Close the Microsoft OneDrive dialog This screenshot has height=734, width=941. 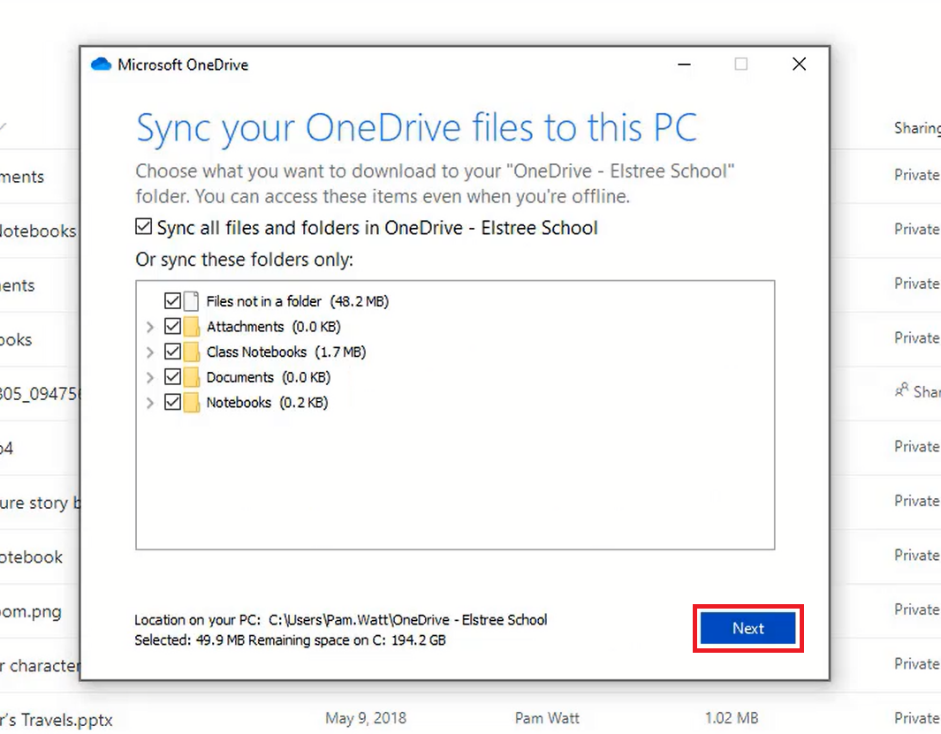[799, 64]
